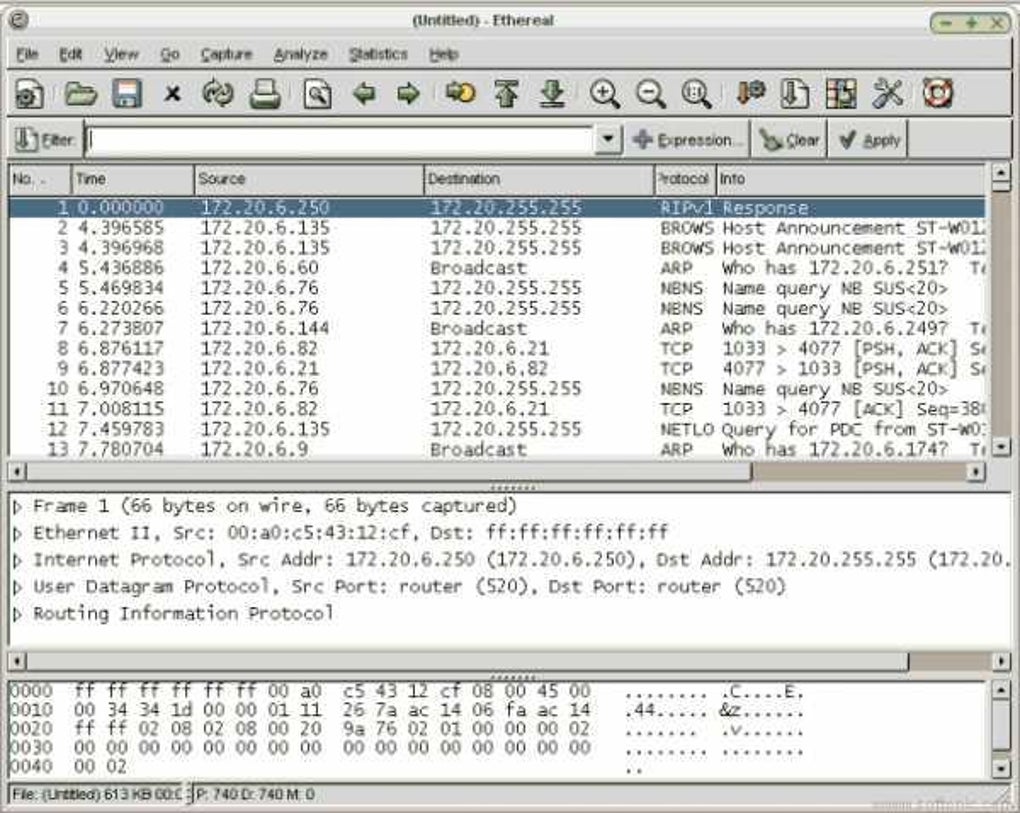The image size is (1020, 813).
Task: Click hex dump offset 0010 line
Action: tap(407, 710)
